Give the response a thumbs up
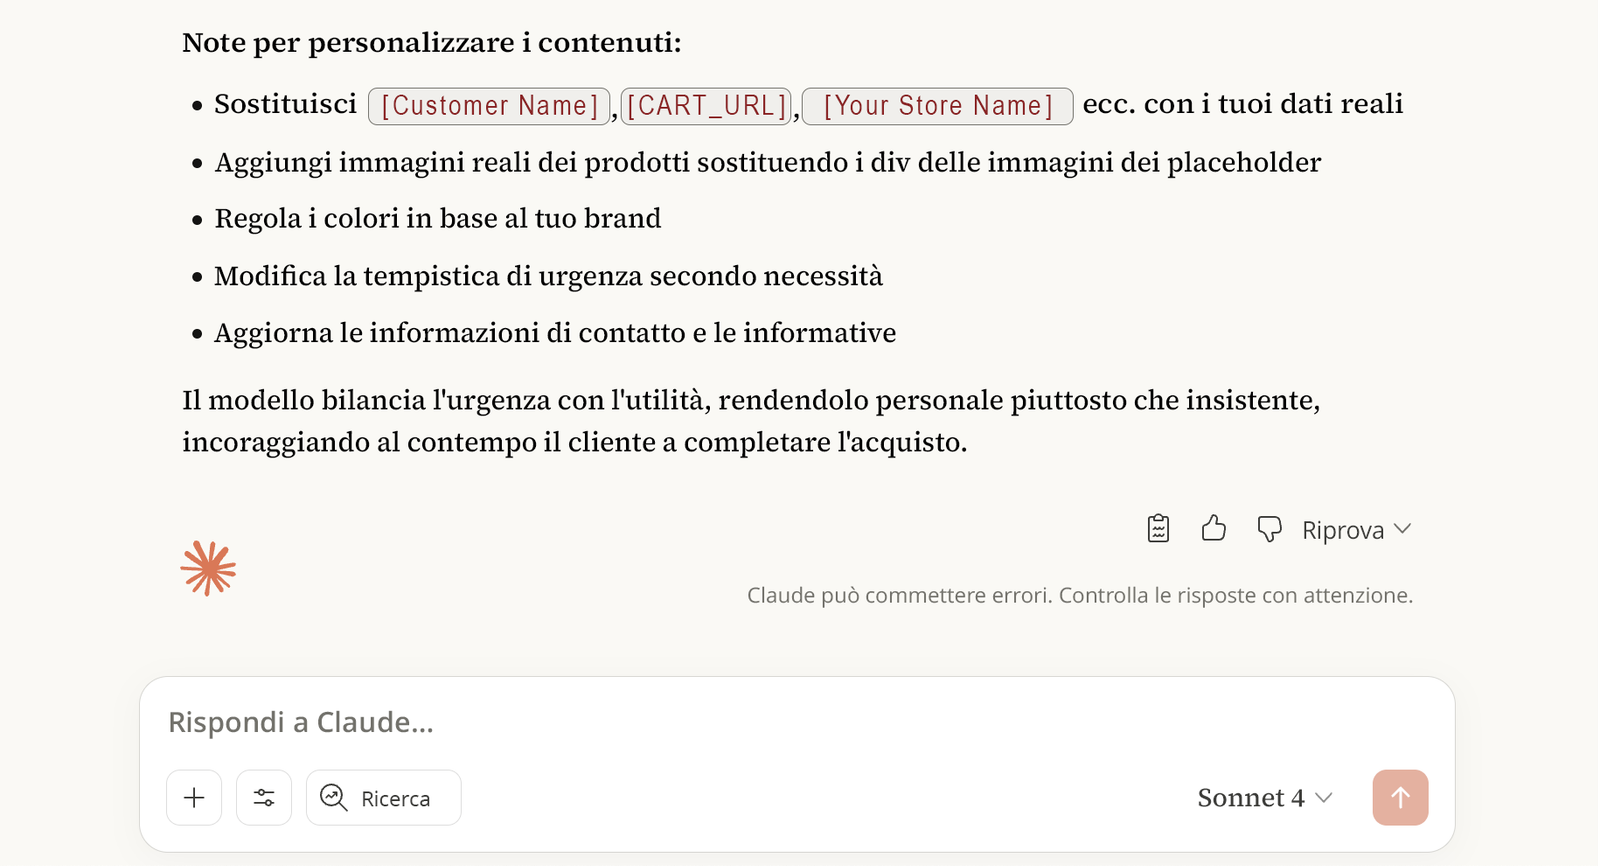 click(x=1213, y=528)
